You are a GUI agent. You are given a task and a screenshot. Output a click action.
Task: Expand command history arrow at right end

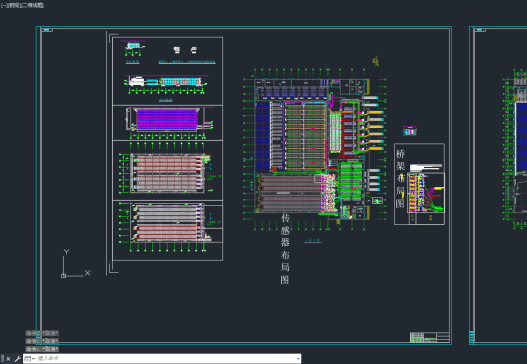pos(298,359)
